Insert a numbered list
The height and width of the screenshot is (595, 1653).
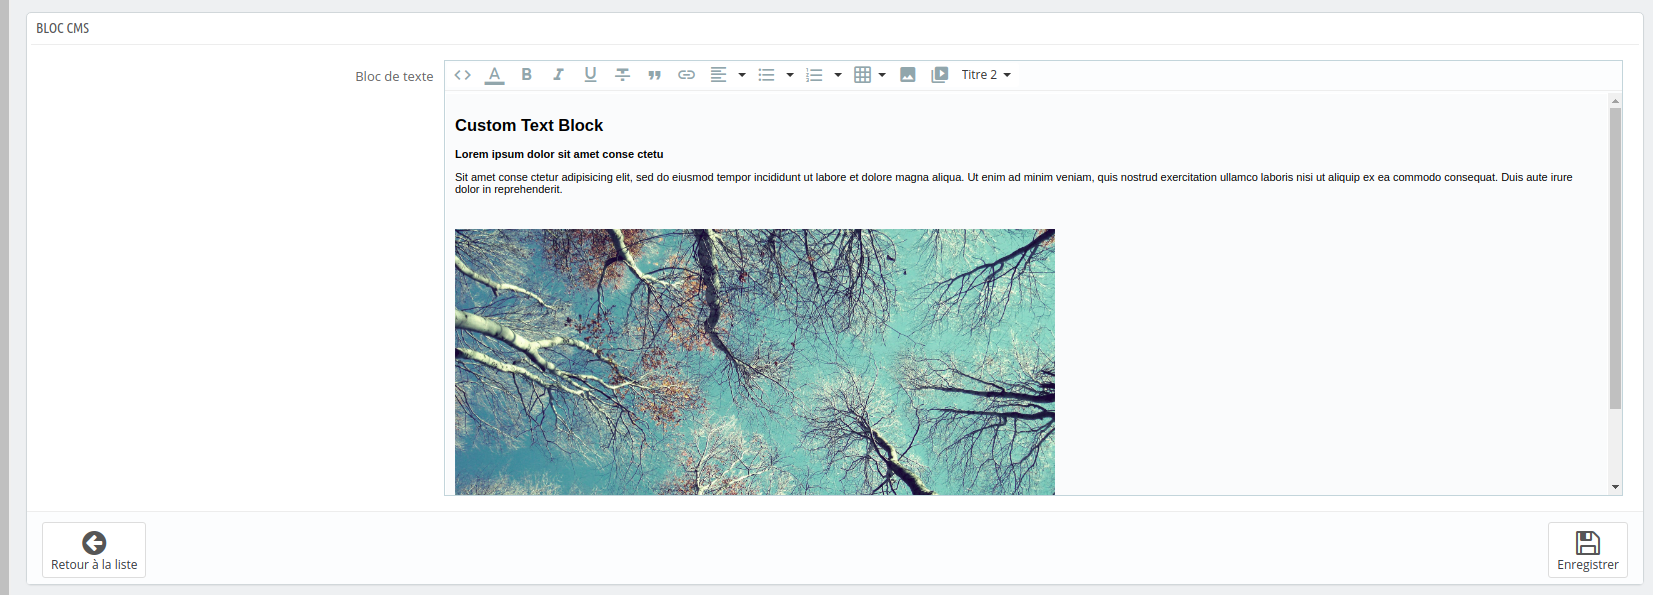(814, 75)
